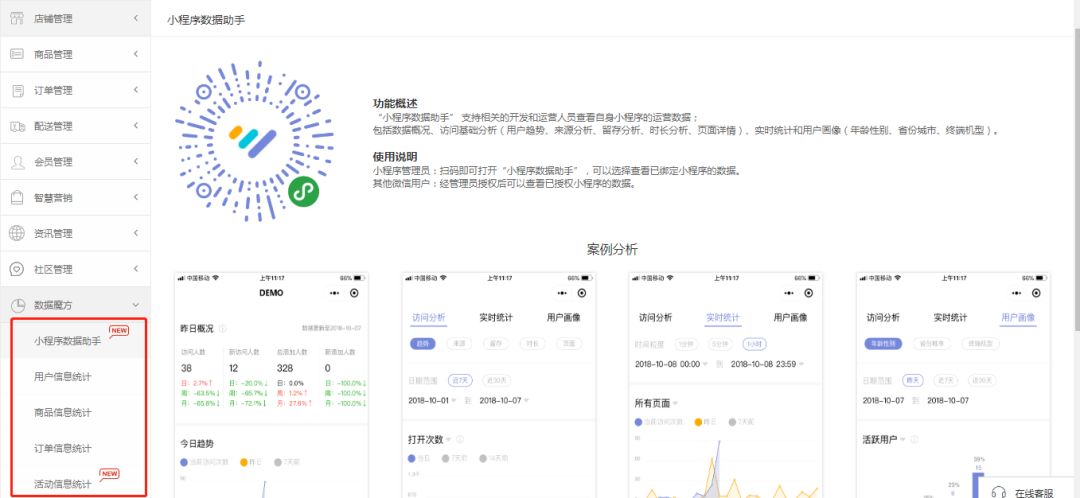1080x498 pixels.
Task: Click the 店铺管理 shop icon
Action: tap(17, 18)
